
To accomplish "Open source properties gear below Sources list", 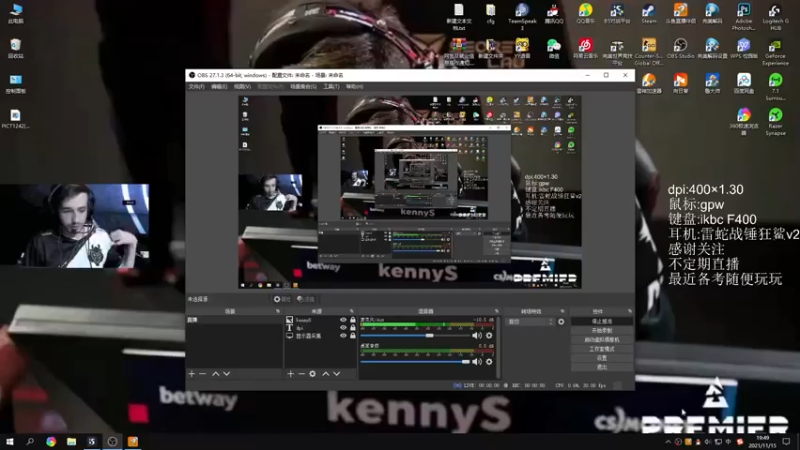I will click(312, 374).
